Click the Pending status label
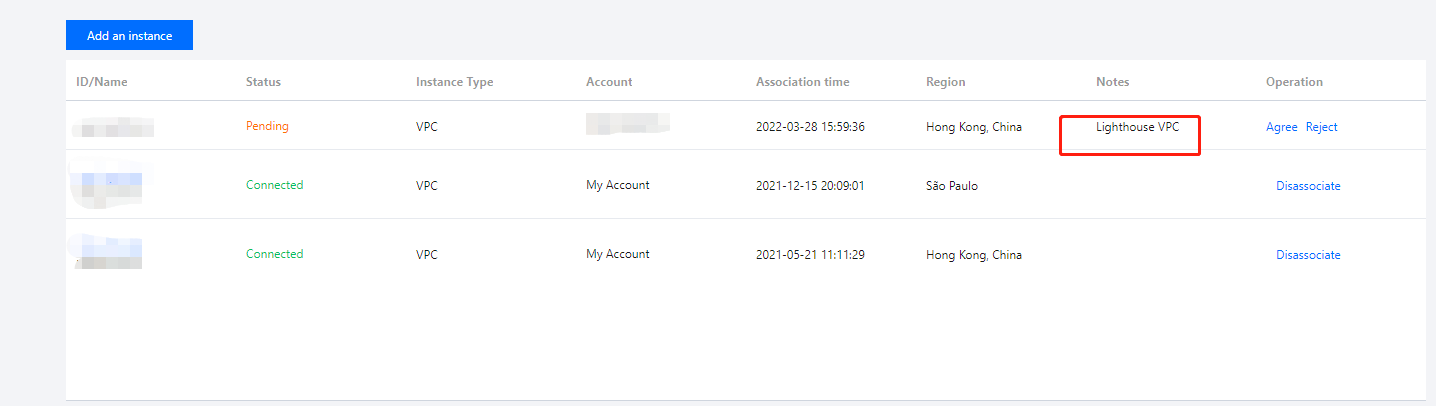 tap(267, 127)
